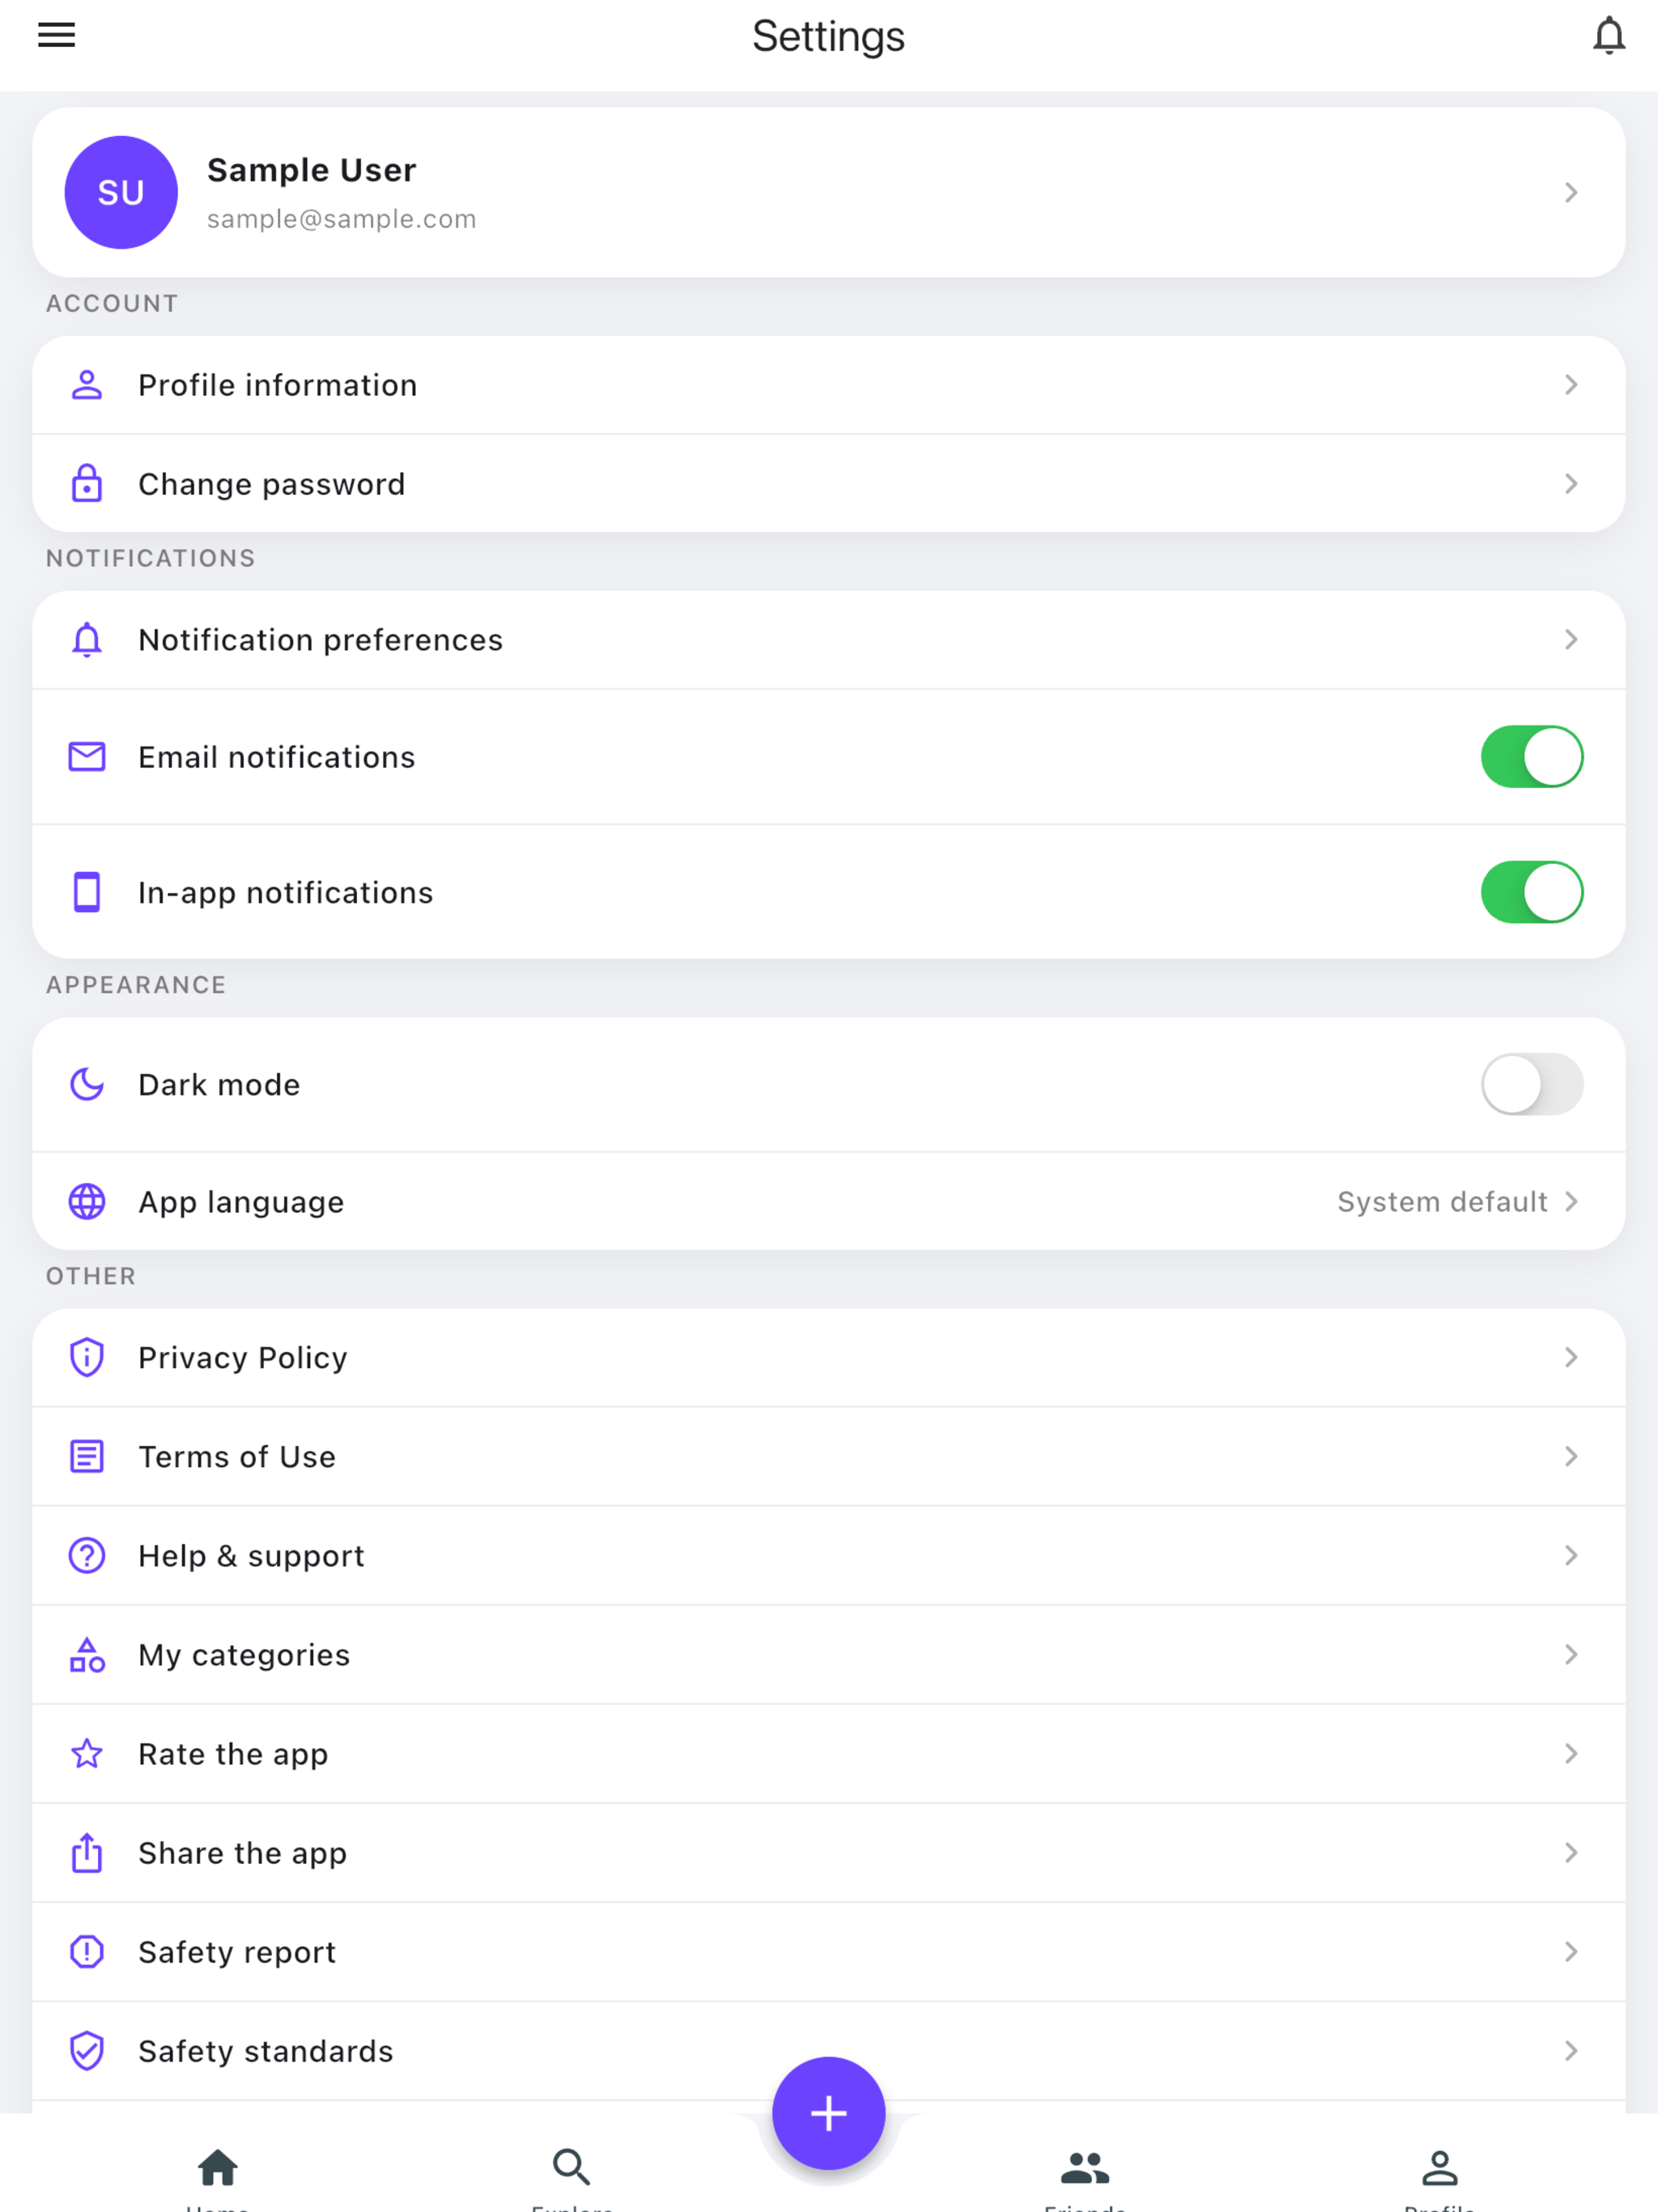Viewport: 1658px width, 2212px height.
Task: Open Notification preferences chevron
Action: point(1570,639)
